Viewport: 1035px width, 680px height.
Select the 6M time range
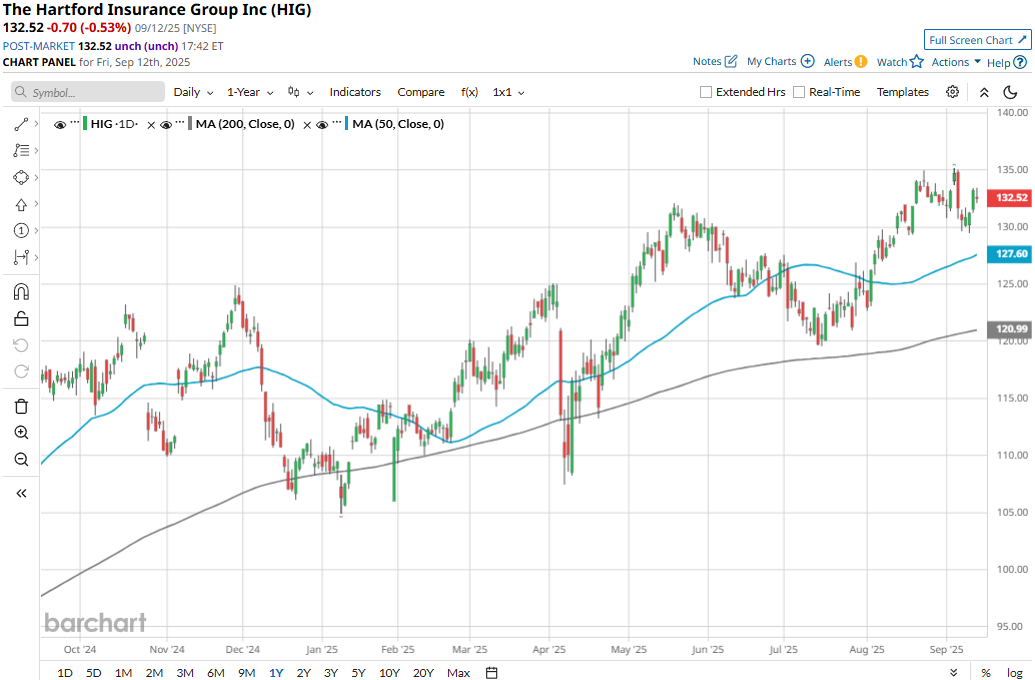(216, 673)
